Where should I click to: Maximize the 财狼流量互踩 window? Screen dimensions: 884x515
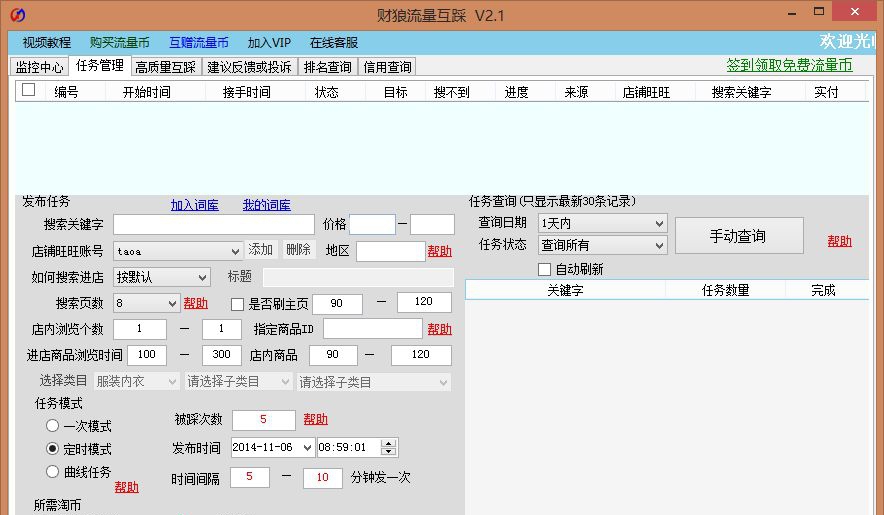tap(819, 12)
